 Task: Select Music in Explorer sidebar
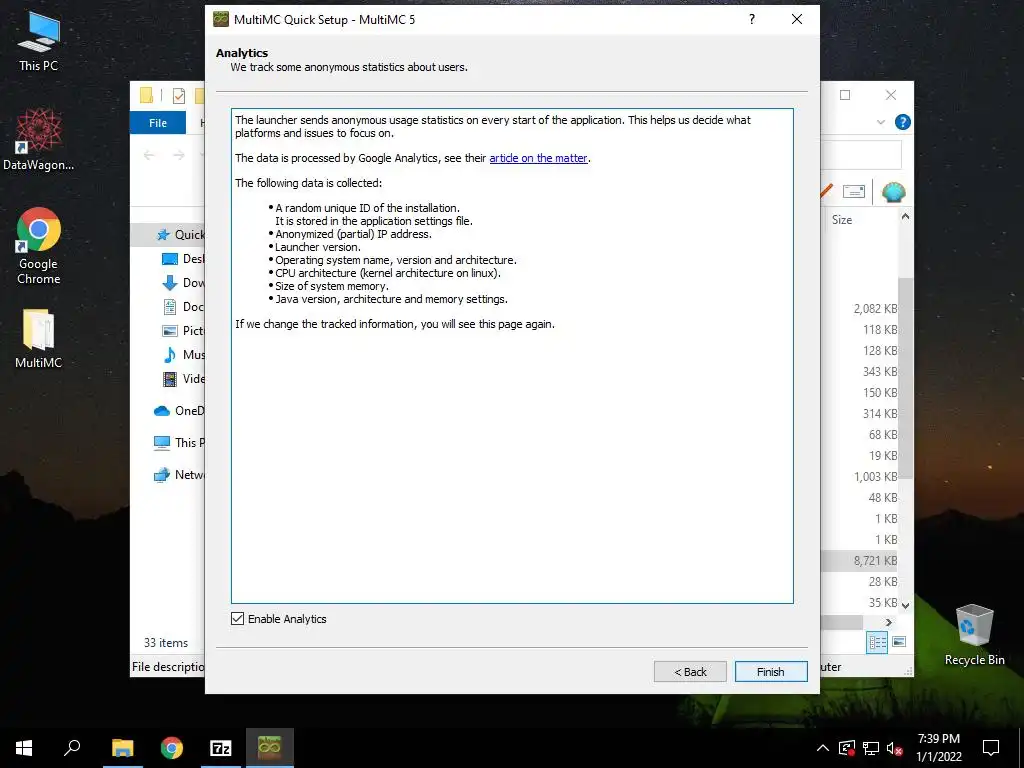pos(183,355)
